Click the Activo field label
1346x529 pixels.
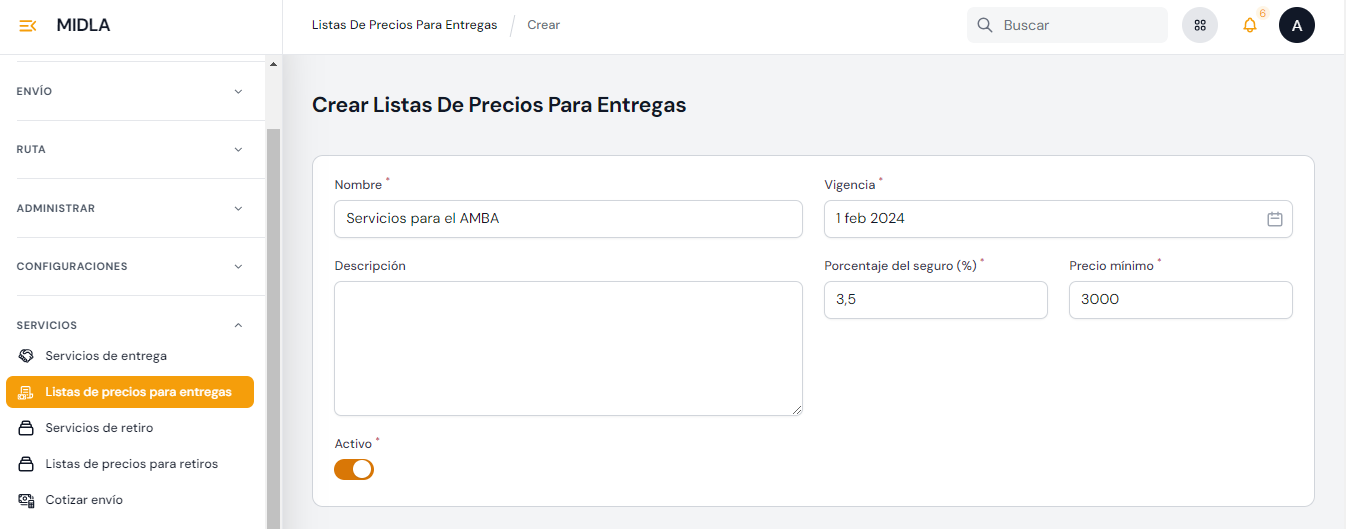[x=353, y=443]
